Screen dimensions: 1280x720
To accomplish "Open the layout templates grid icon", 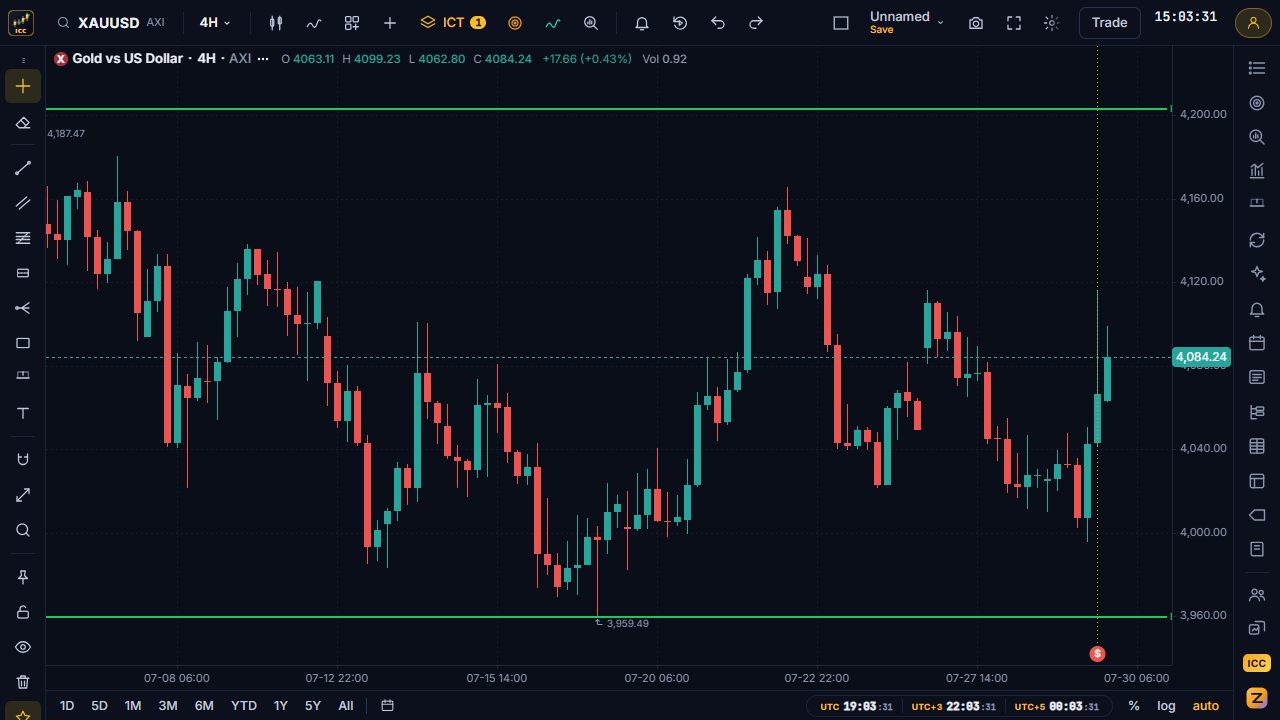I will [x=352, y=22].
